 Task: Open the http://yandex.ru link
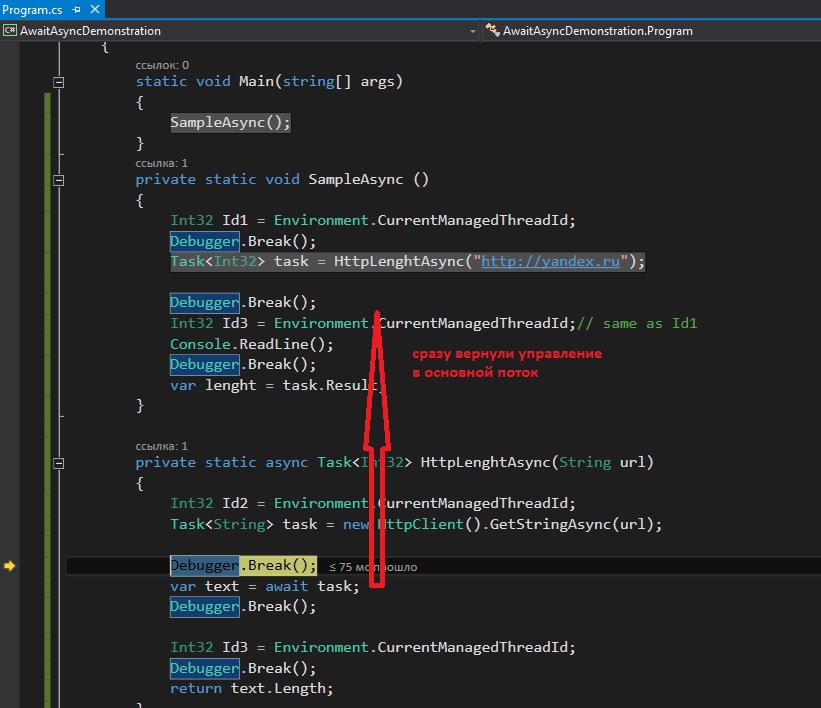[x=550, y=261]
